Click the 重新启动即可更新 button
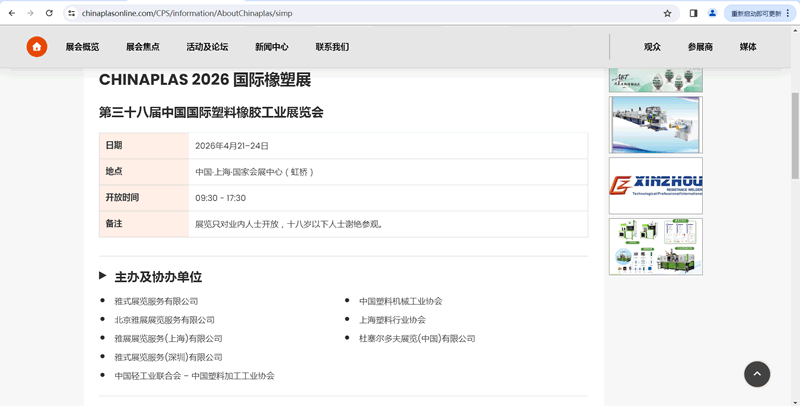 [755, 13]
